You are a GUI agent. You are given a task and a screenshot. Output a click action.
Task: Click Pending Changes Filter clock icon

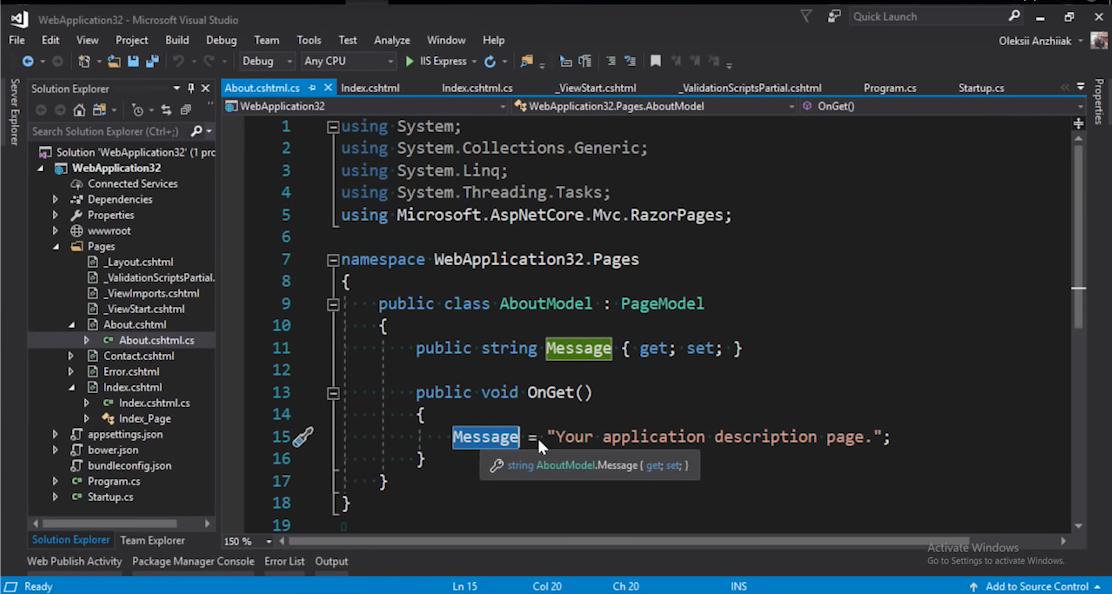pyautogui.click(x=138, y=110)
